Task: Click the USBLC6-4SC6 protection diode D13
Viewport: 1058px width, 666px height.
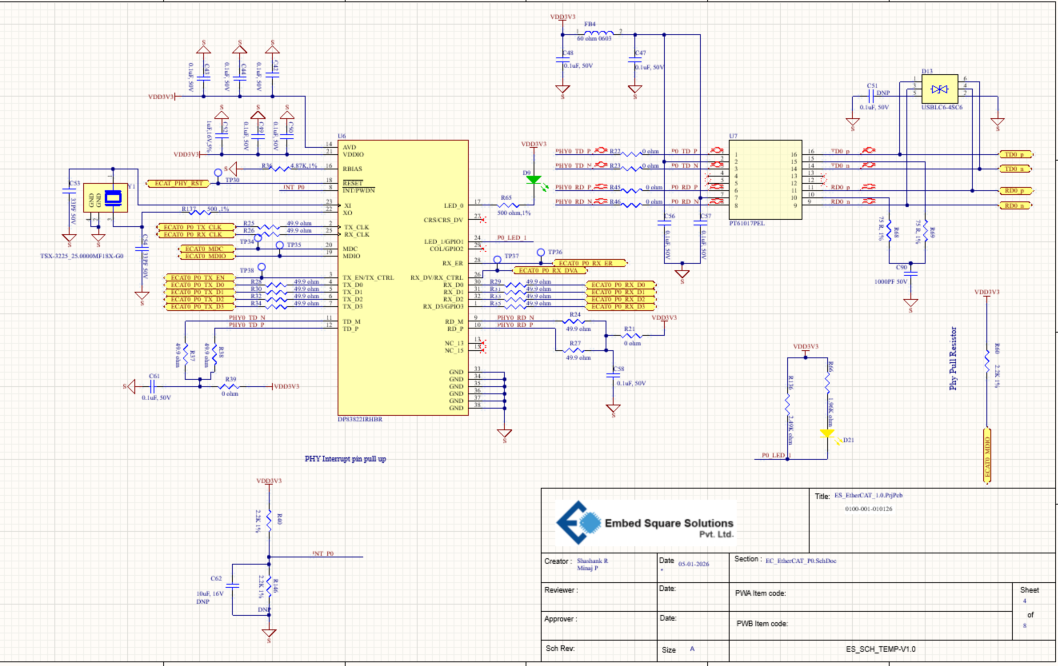Action: tap(940, 89)
